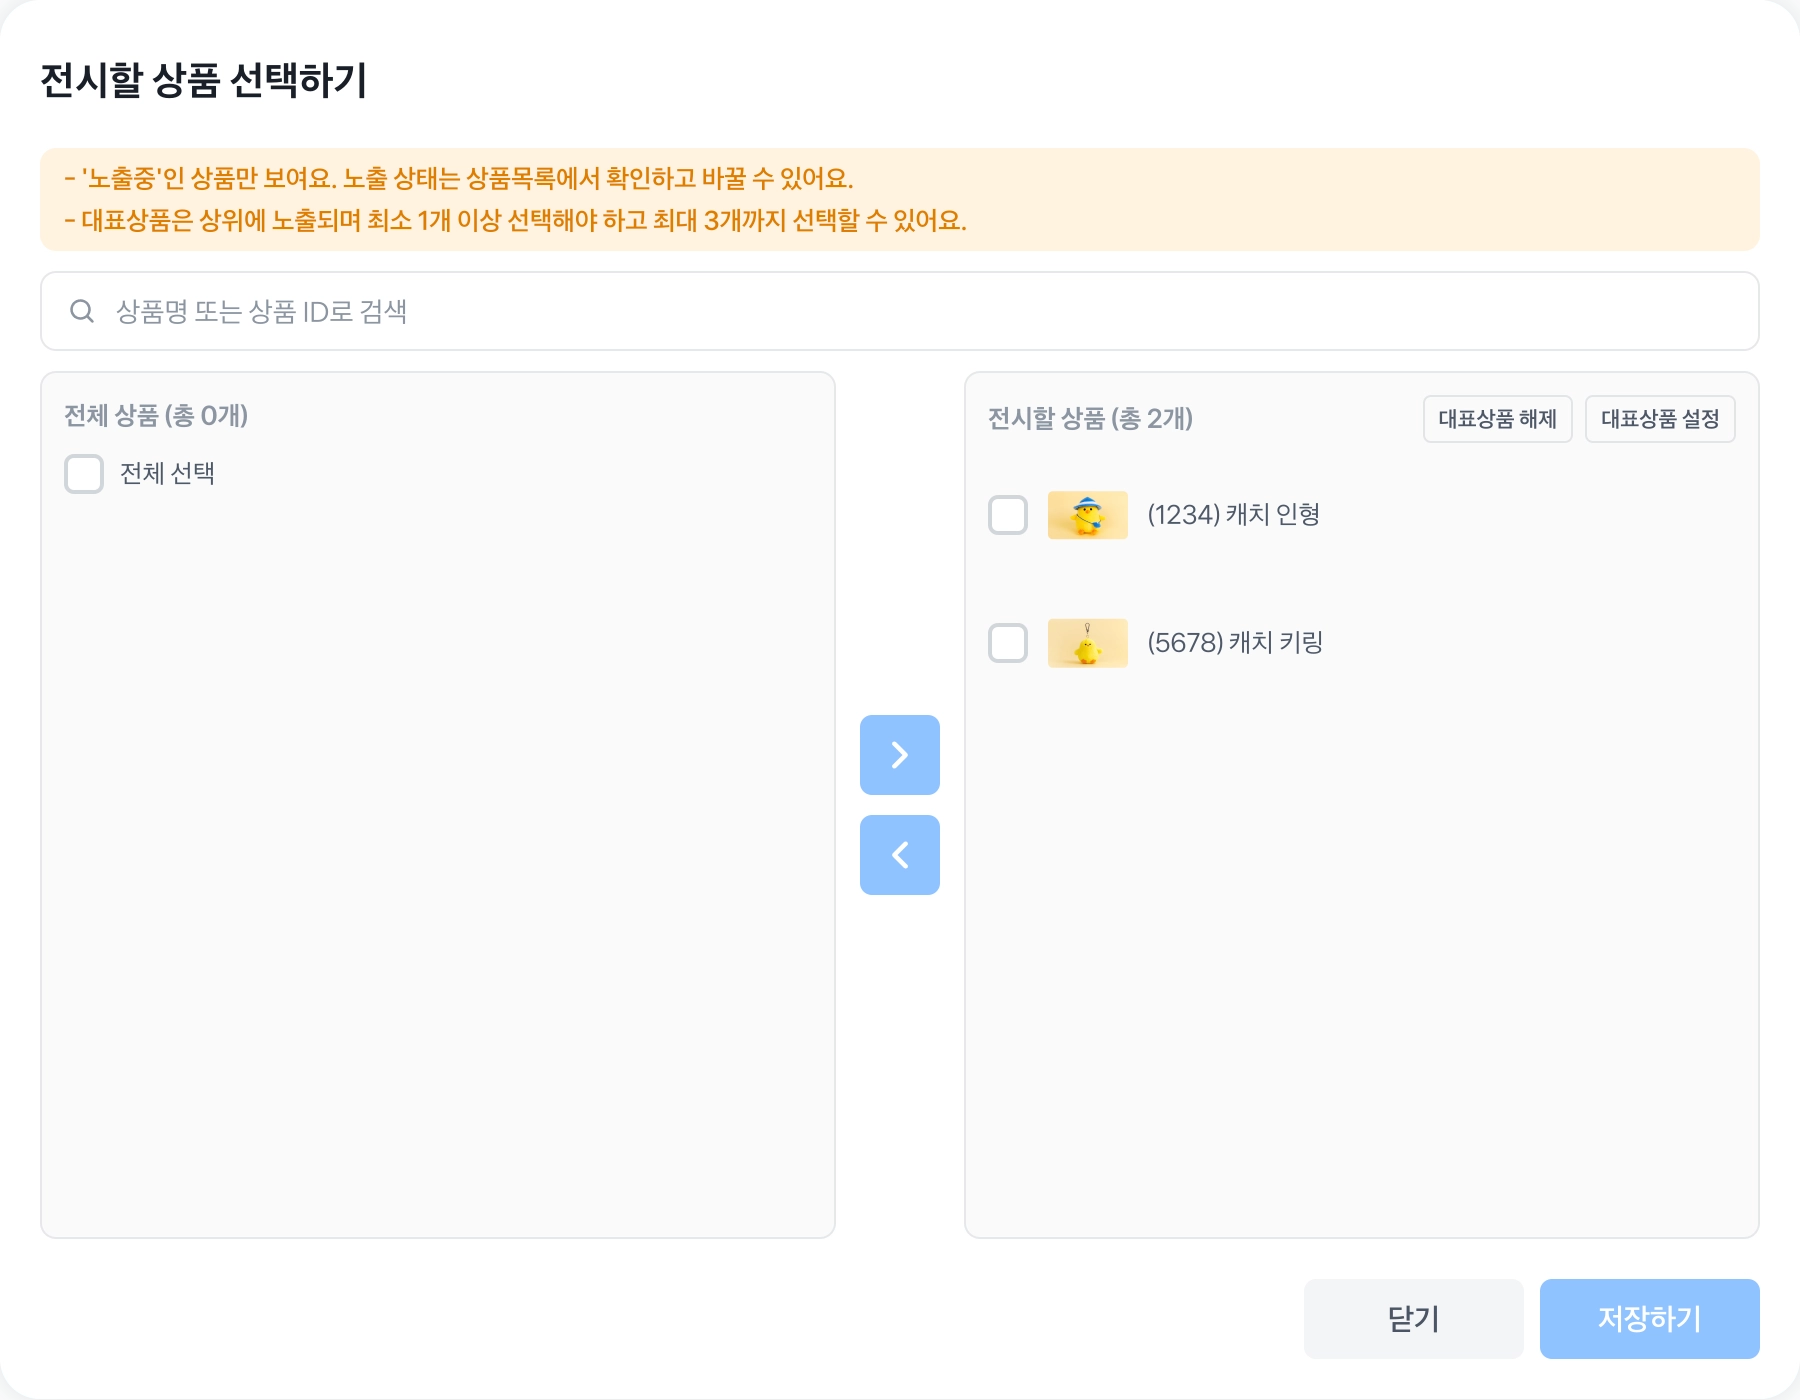Click the 전시할 상품 (총 2개) header
The width and height of the screenshot is (1800, 1400).
pos(1090,419)
